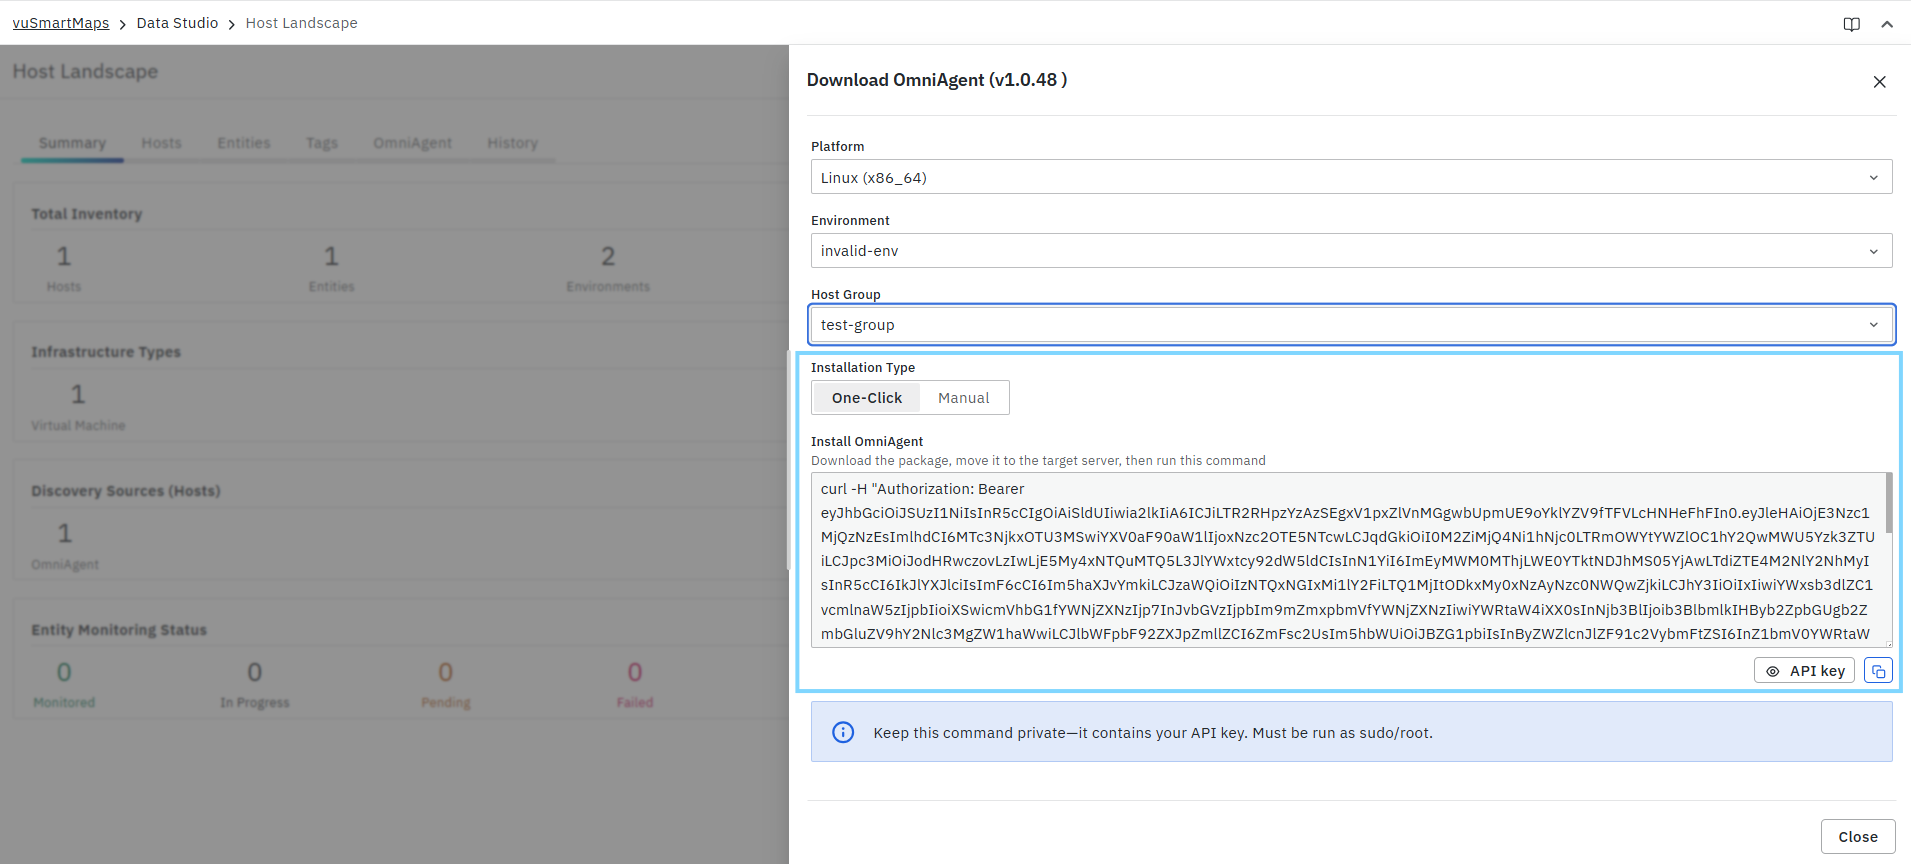The height and width of the screenshot is (864, 1911).
Task: Click the Virtual Machine count under Infrastructure Types
Action: pos(78,395)
